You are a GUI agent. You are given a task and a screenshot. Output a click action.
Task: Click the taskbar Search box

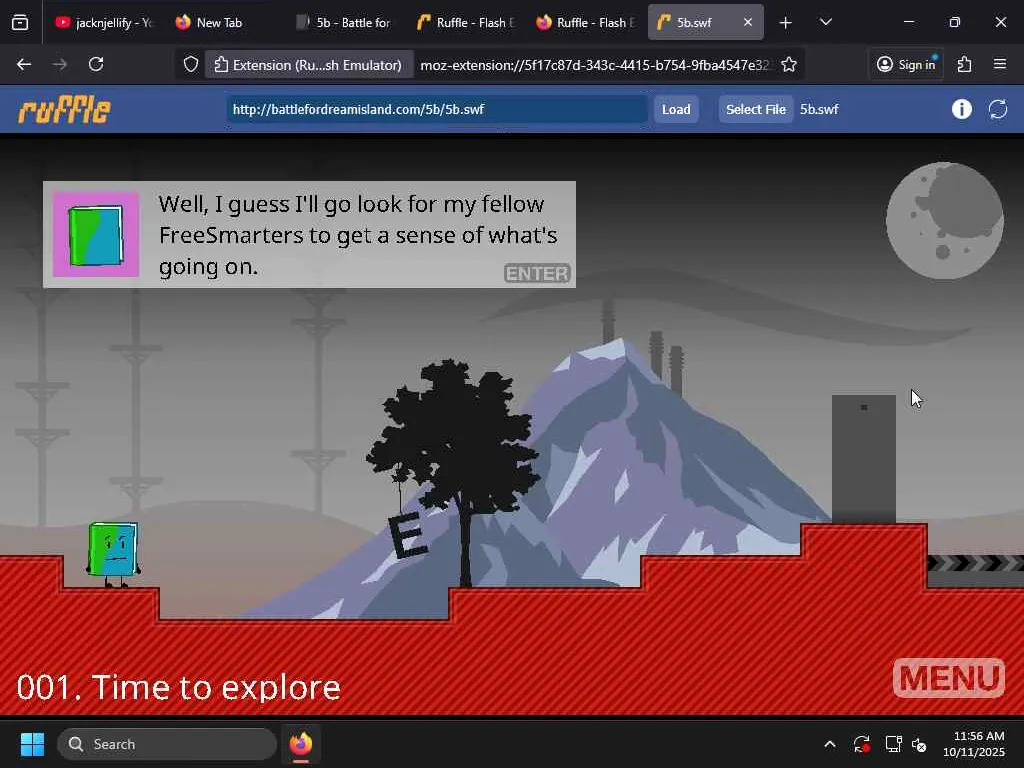pyautogui.click(x=167, y=744)
